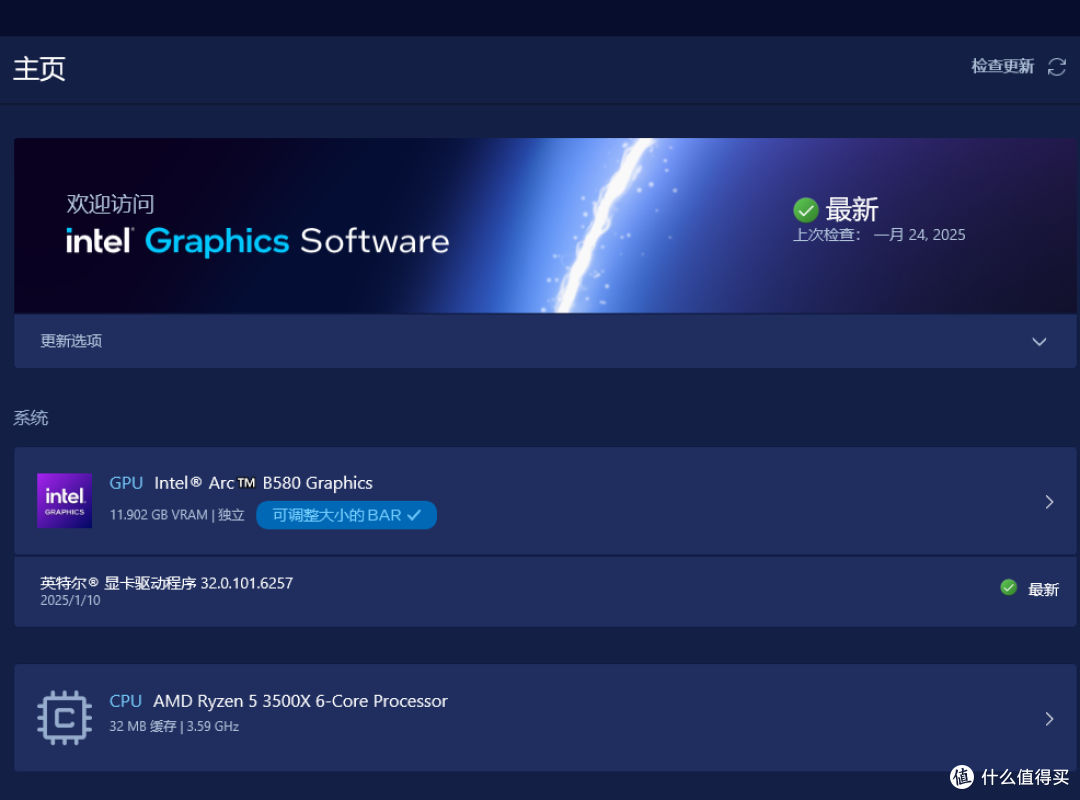Click the green check icon in the banner
Viewport: 1080px width, 800px height.
click(806, 209)
